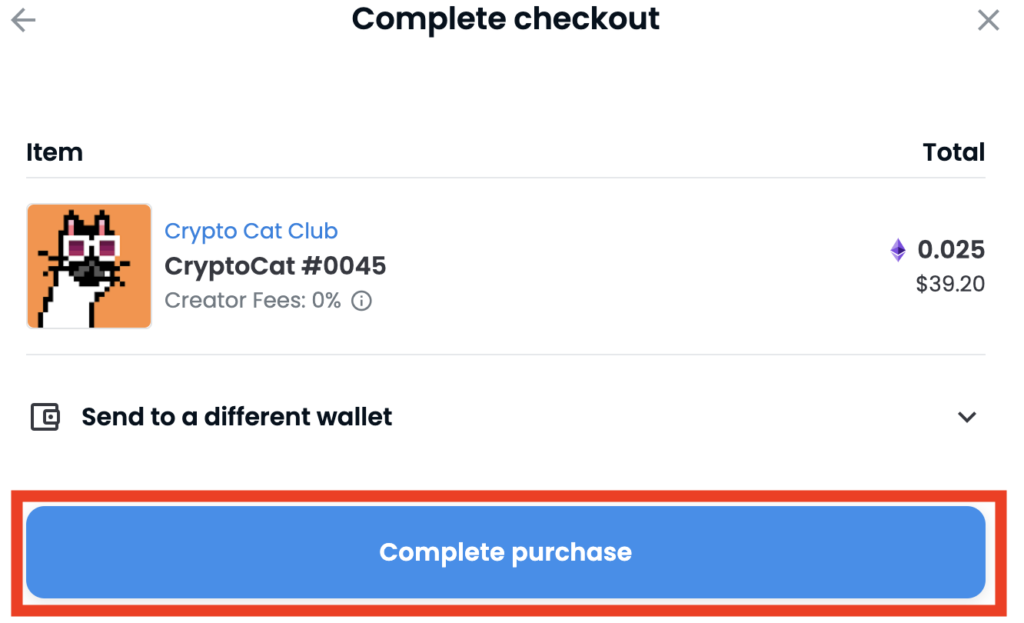
Task: Open the Crypto Cat Club collection link
Action: (251, 231)
